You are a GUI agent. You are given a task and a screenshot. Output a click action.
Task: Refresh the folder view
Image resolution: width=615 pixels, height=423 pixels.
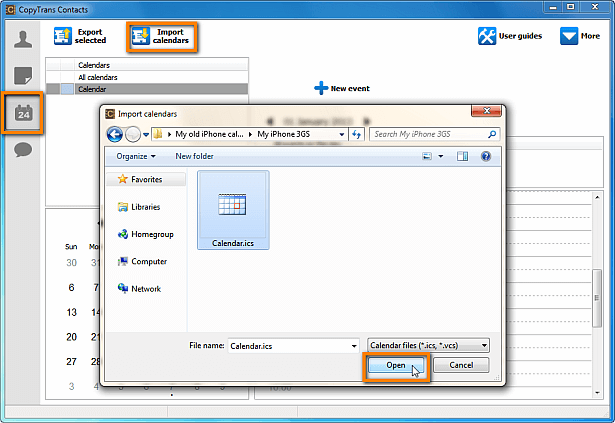(357, 134)
